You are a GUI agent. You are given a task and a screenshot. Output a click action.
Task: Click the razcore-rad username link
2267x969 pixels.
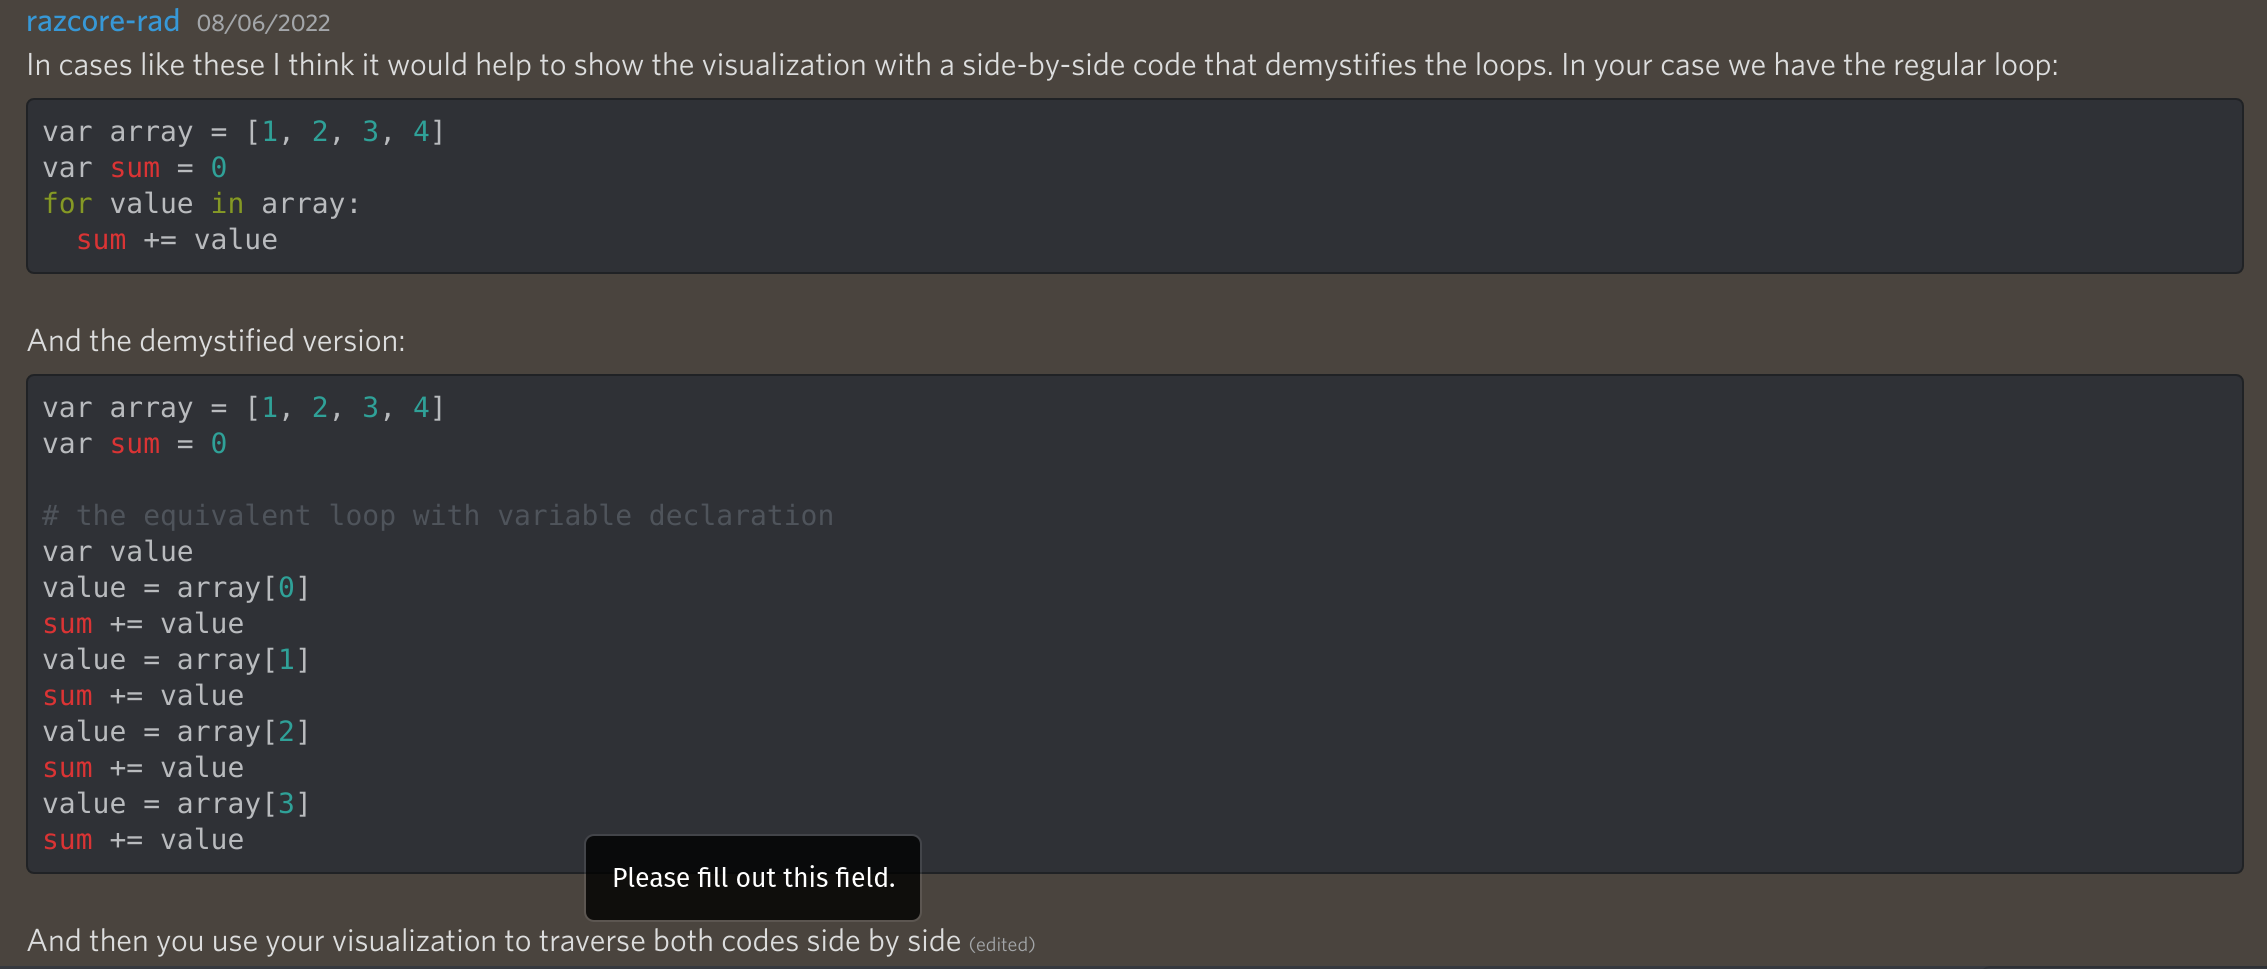pos(103,20)
